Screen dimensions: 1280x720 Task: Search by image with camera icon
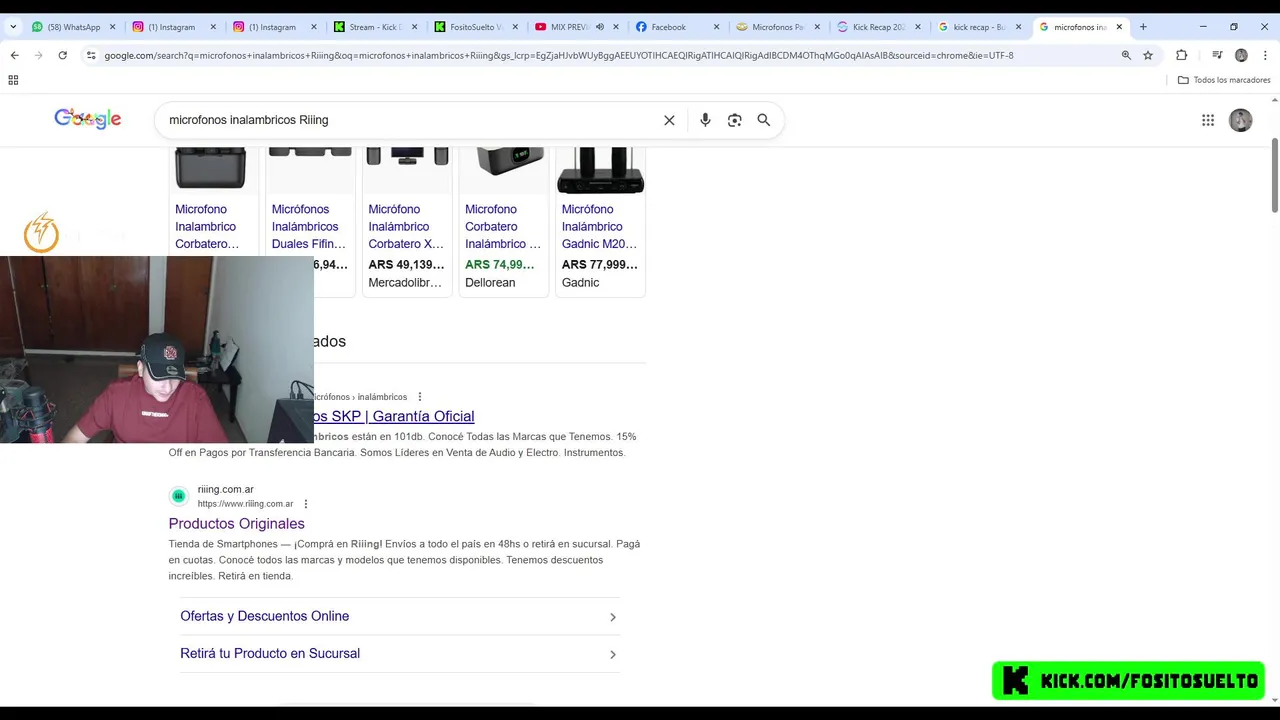734,120
